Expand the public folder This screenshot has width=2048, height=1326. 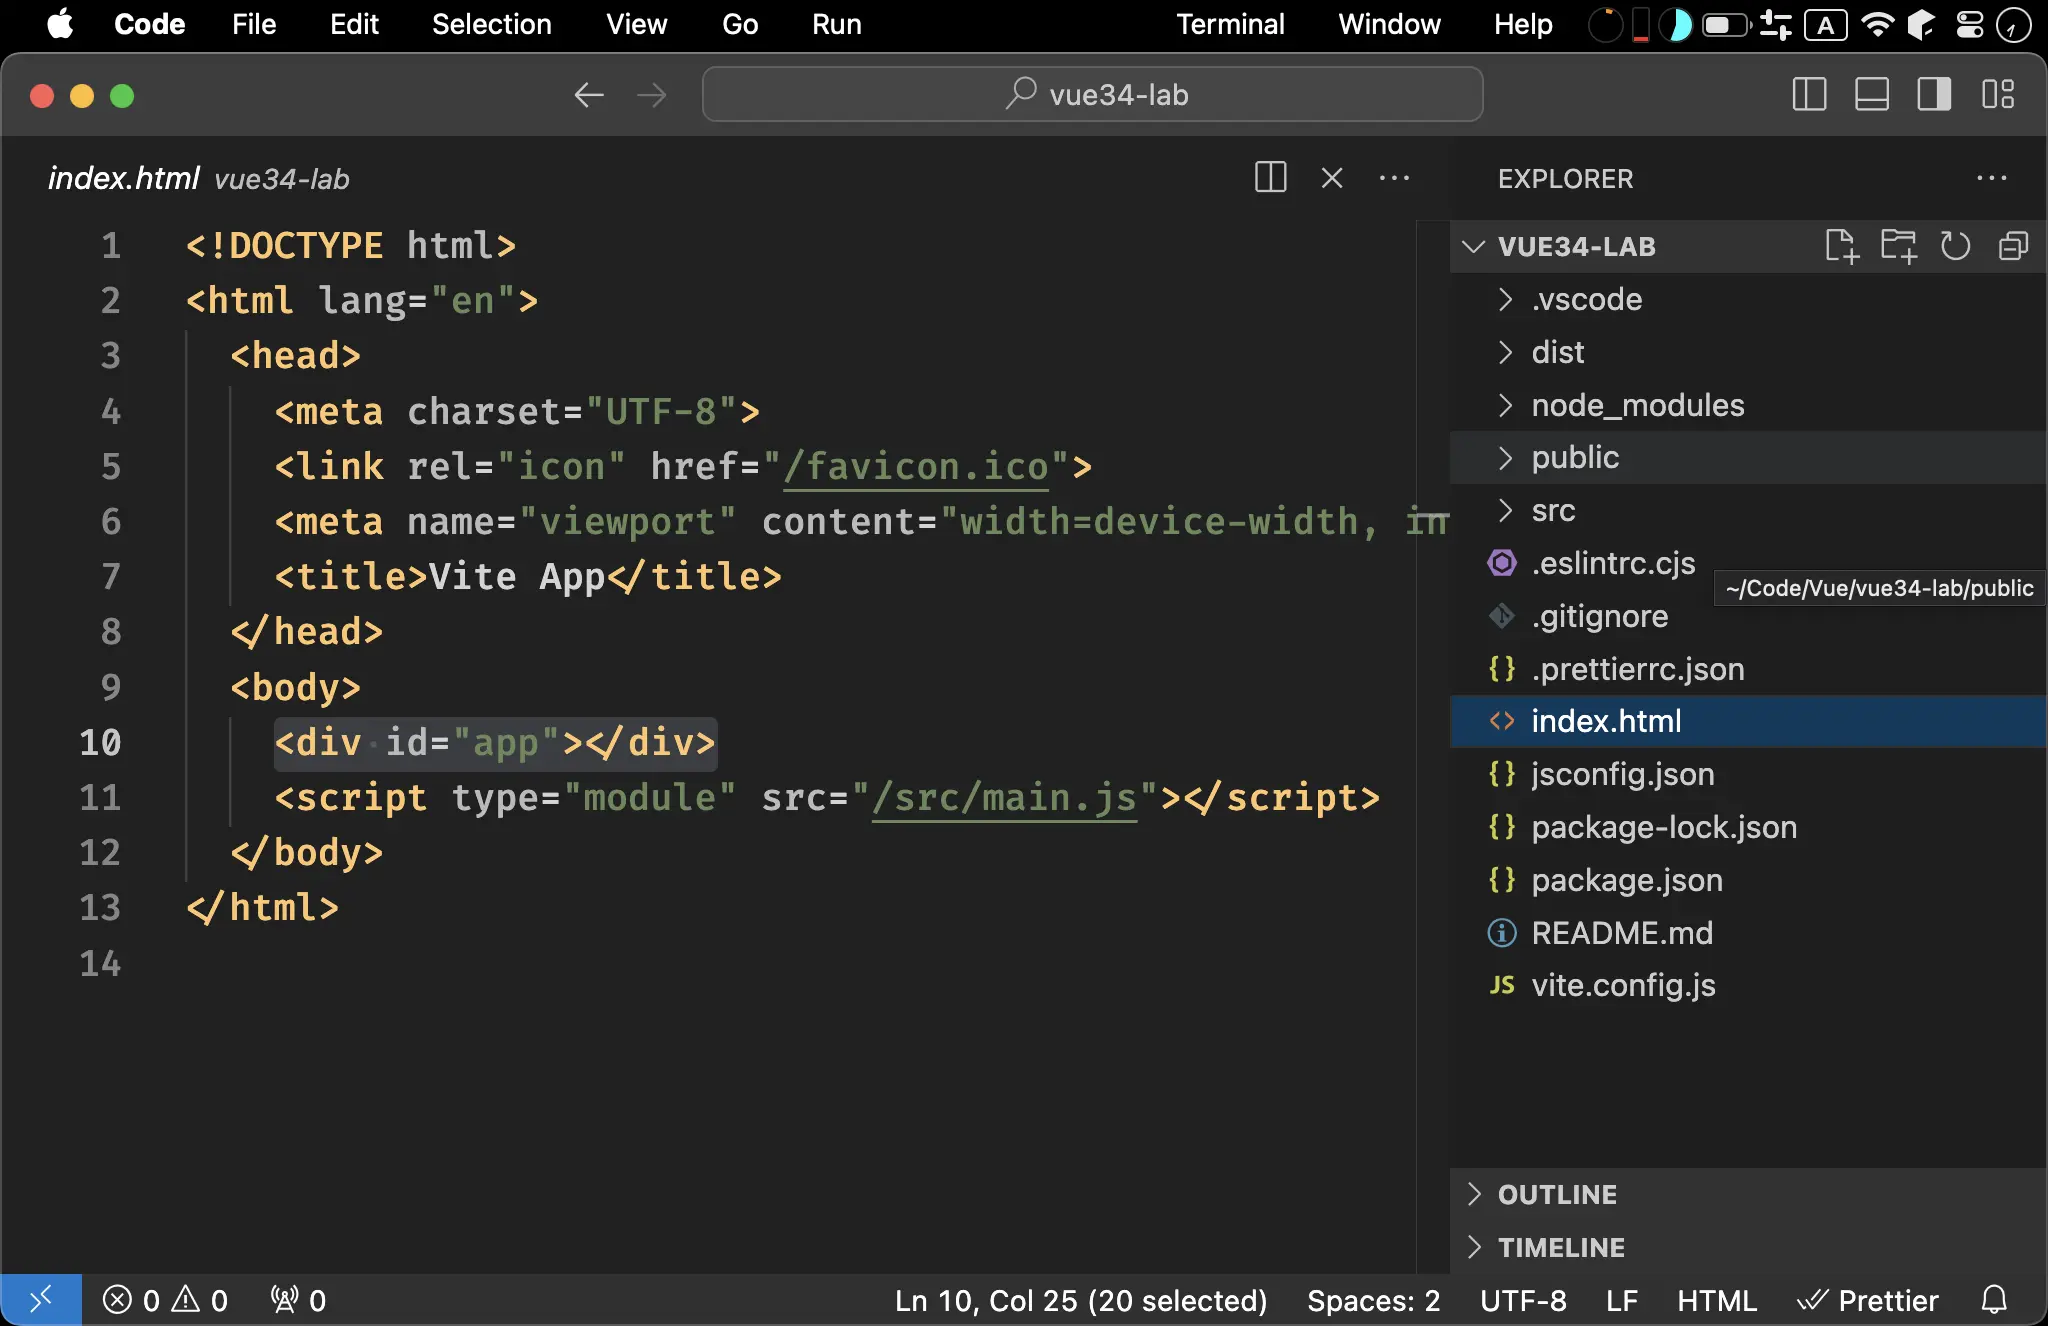coord(1748,457)
